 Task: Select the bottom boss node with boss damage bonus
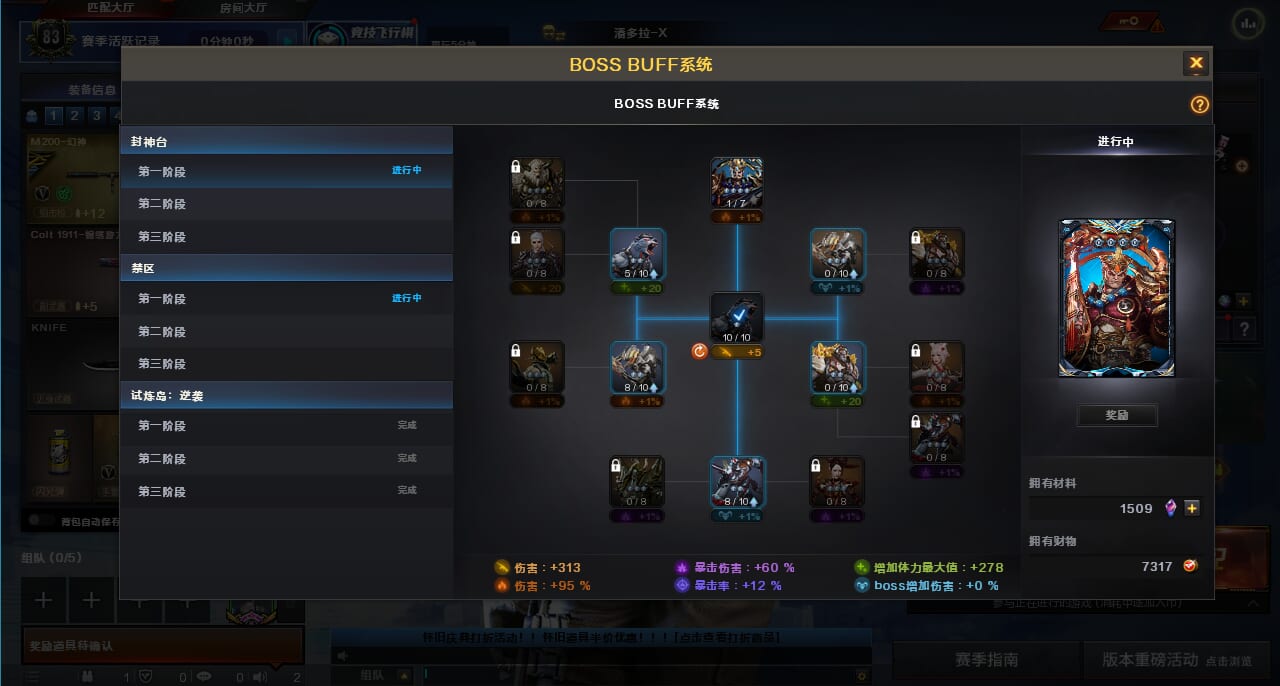coord(737,482)
